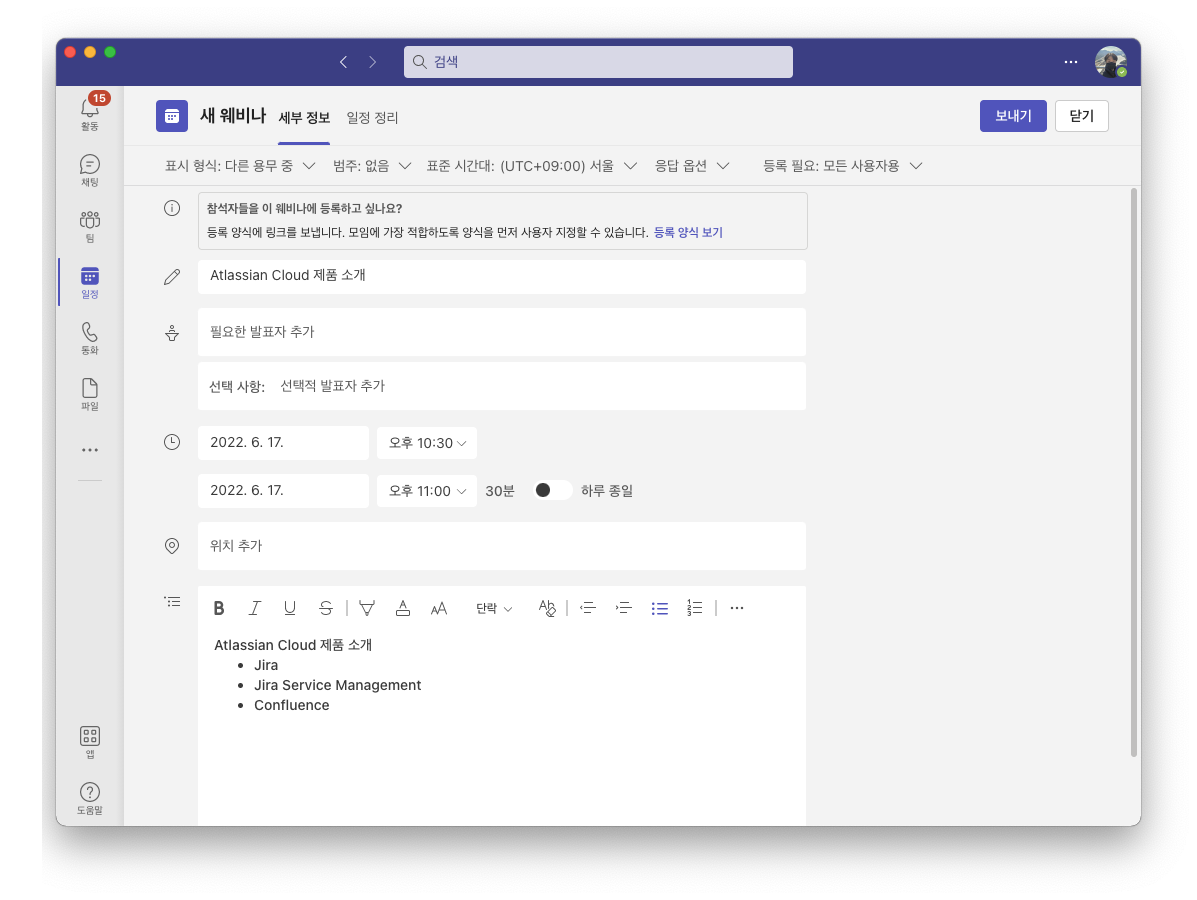Open the Chat sidebar icon
The width and height of the screenshot is (1197, 900).
coord(90,170)
